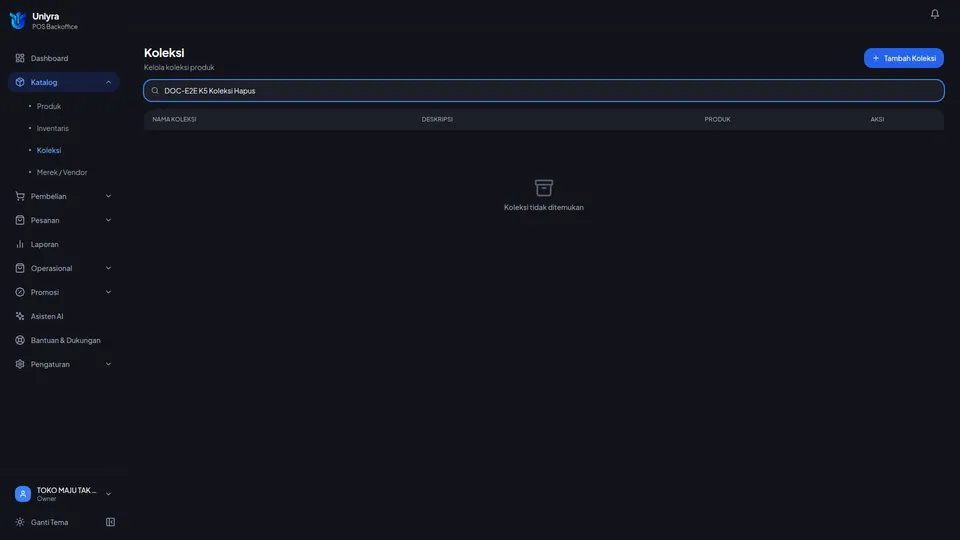Viewport: 960px width, 540px height.
Task: Click the Asisten AI sparkle icon
Action: (x=20, y=316)
